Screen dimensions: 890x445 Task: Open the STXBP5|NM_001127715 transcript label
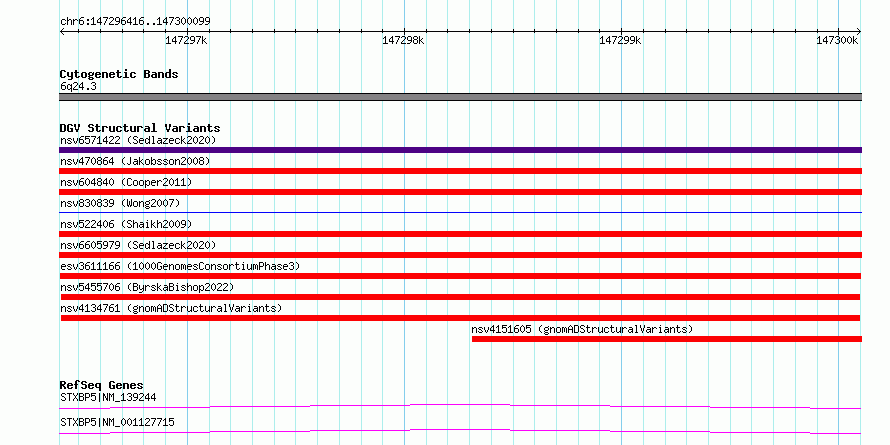click(x=117, y=423)
